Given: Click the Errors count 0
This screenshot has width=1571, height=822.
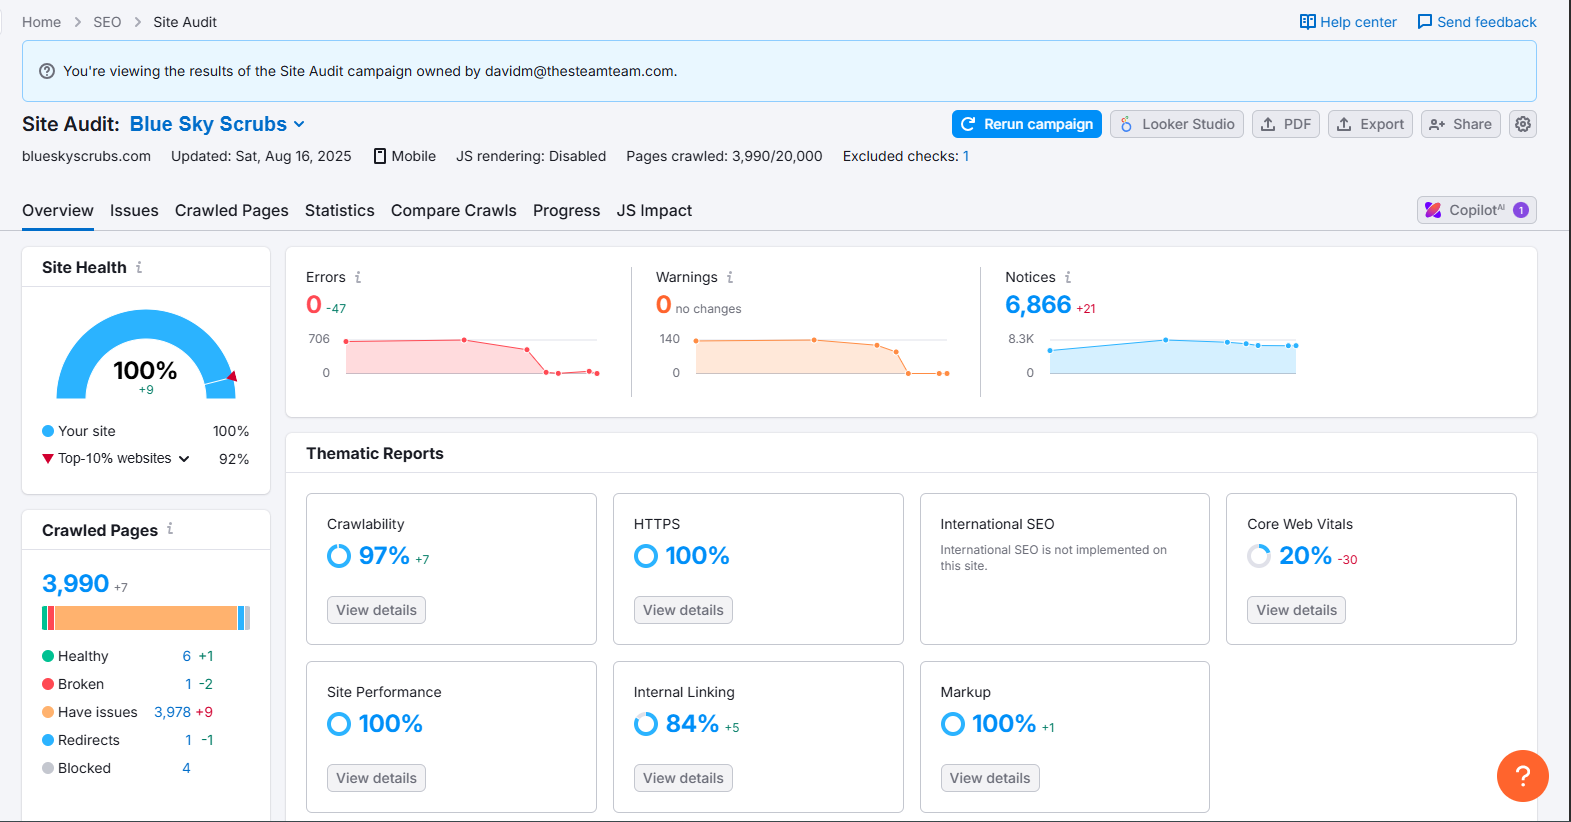Looking at the screenshot, I should (x=314, y=305).
